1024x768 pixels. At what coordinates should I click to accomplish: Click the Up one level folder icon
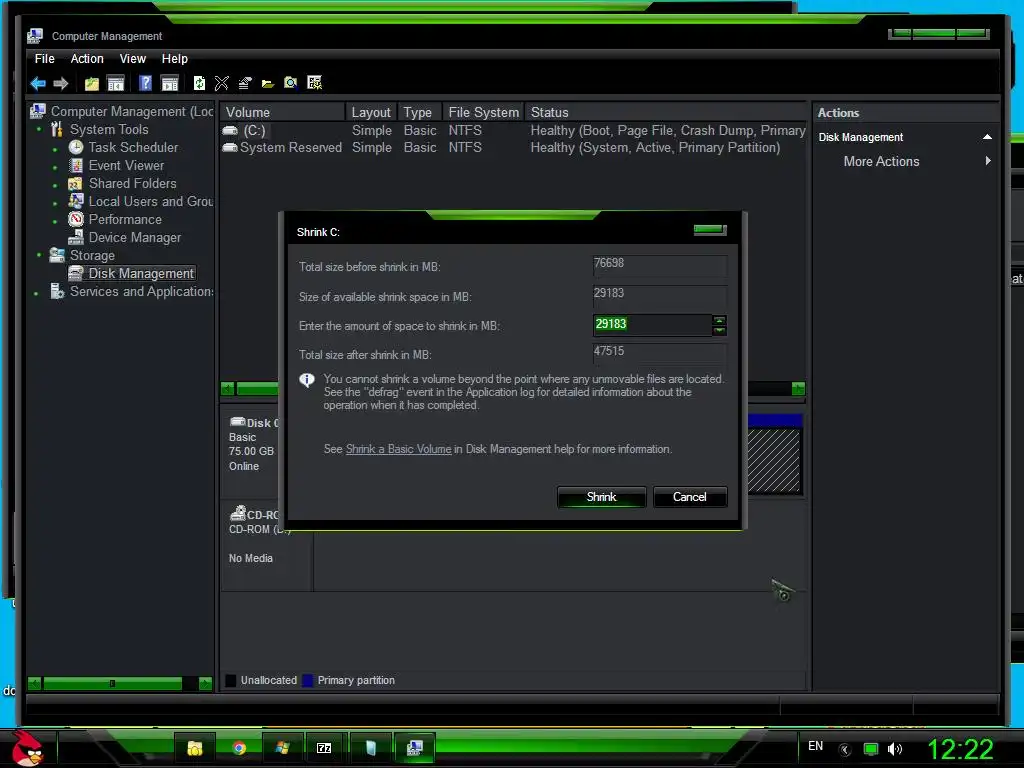[x=91, y=83]
